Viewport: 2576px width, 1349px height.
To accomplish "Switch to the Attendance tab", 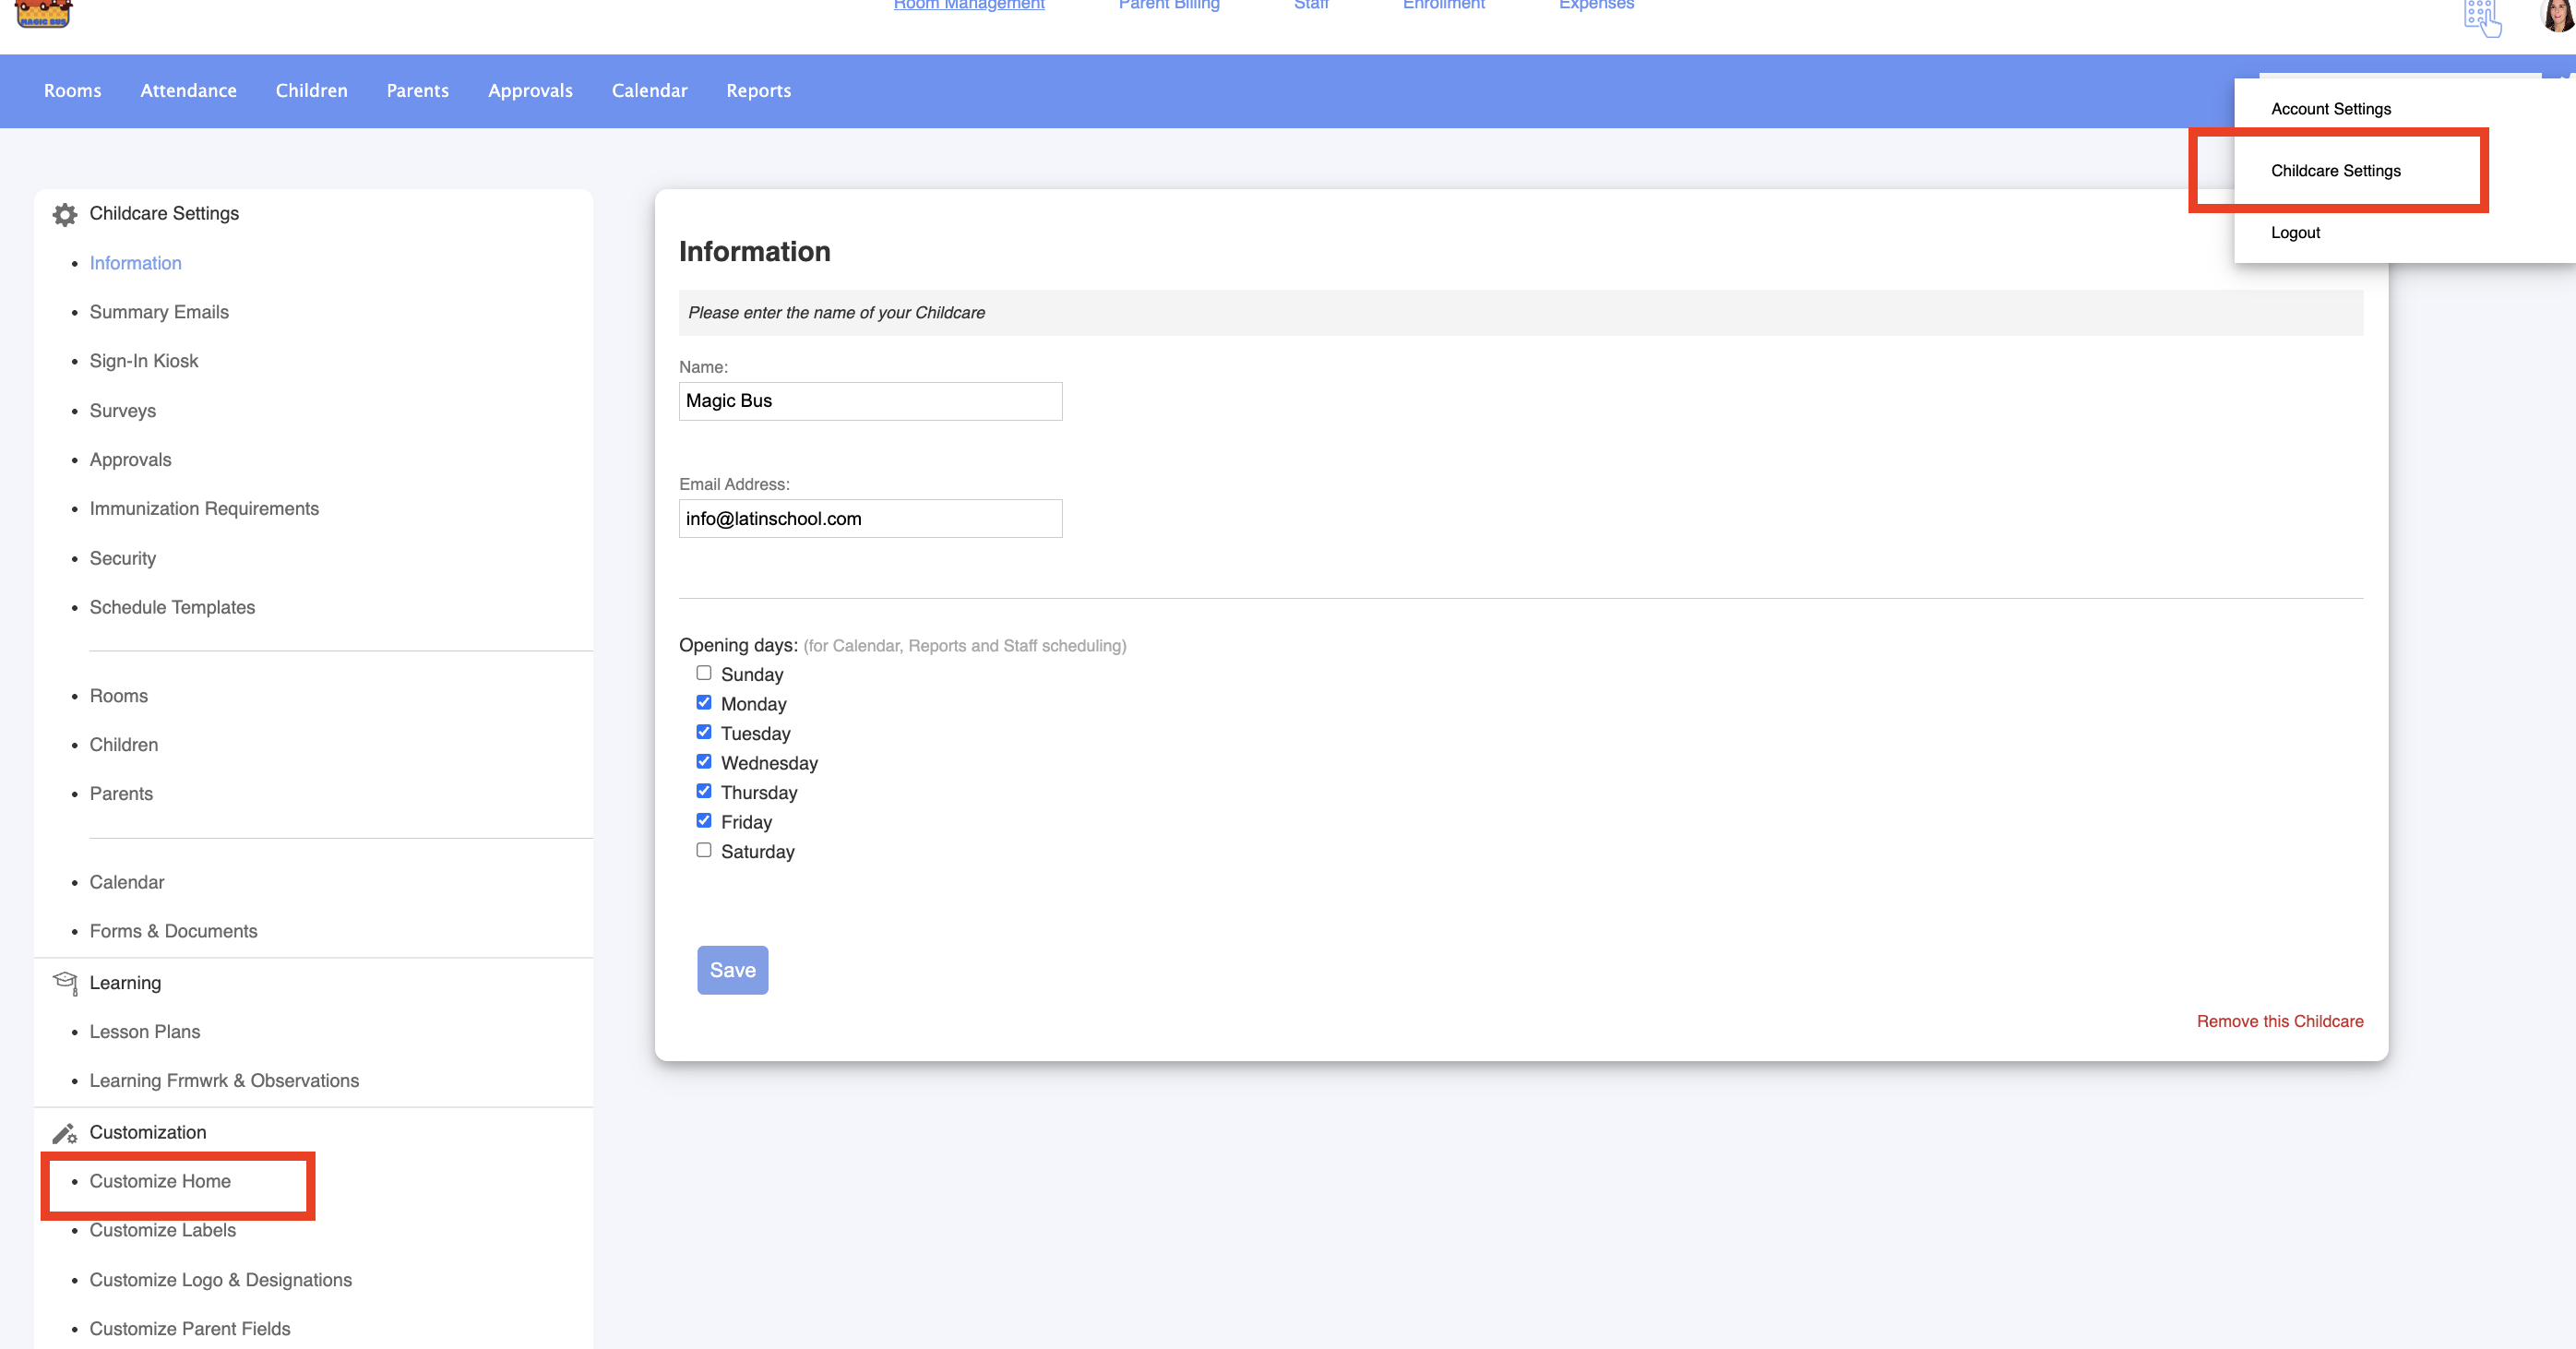I will pyautogui.click(x=188, y=91).
